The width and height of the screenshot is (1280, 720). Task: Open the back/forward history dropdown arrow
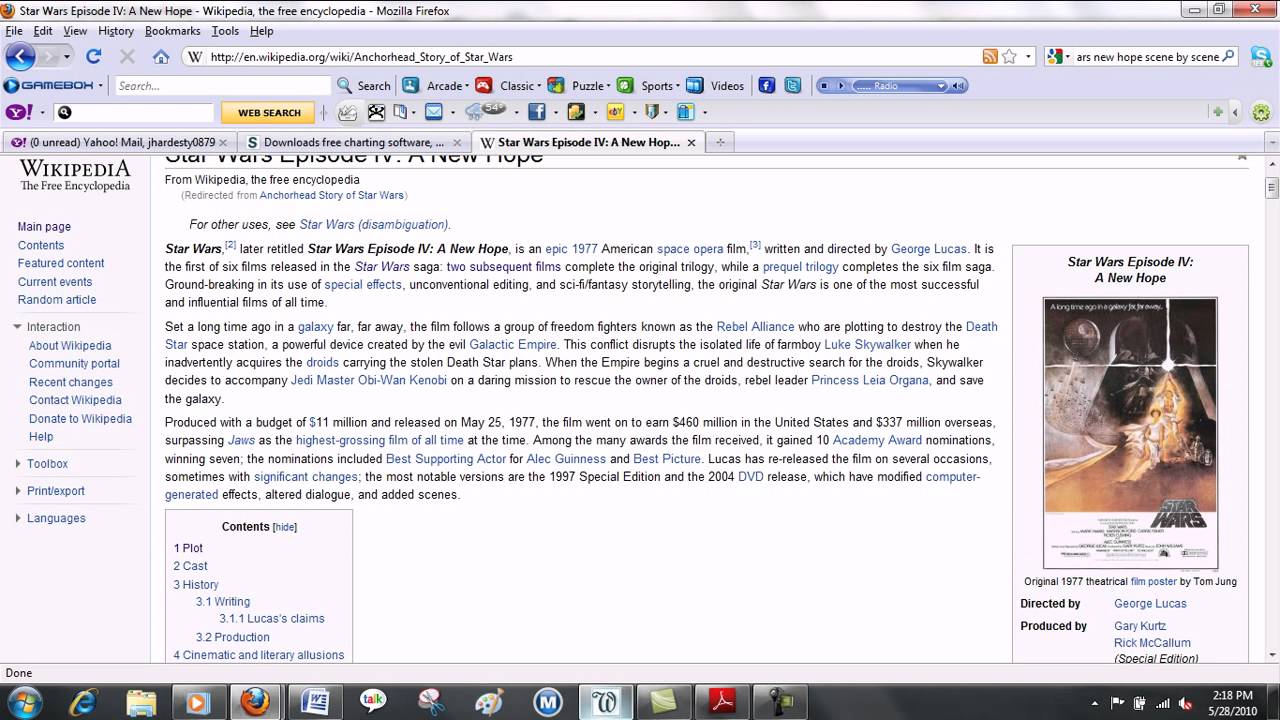click(x=68, y=57)
